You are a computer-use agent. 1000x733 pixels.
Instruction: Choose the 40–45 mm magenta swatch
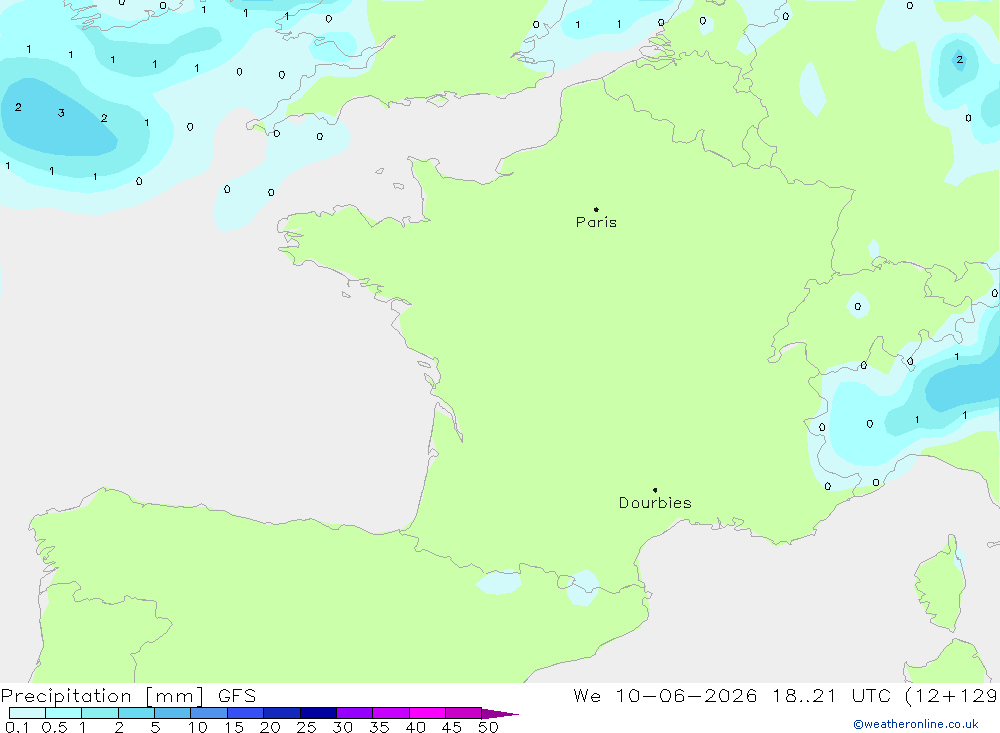pyautogui.click(x=427, y=713)
